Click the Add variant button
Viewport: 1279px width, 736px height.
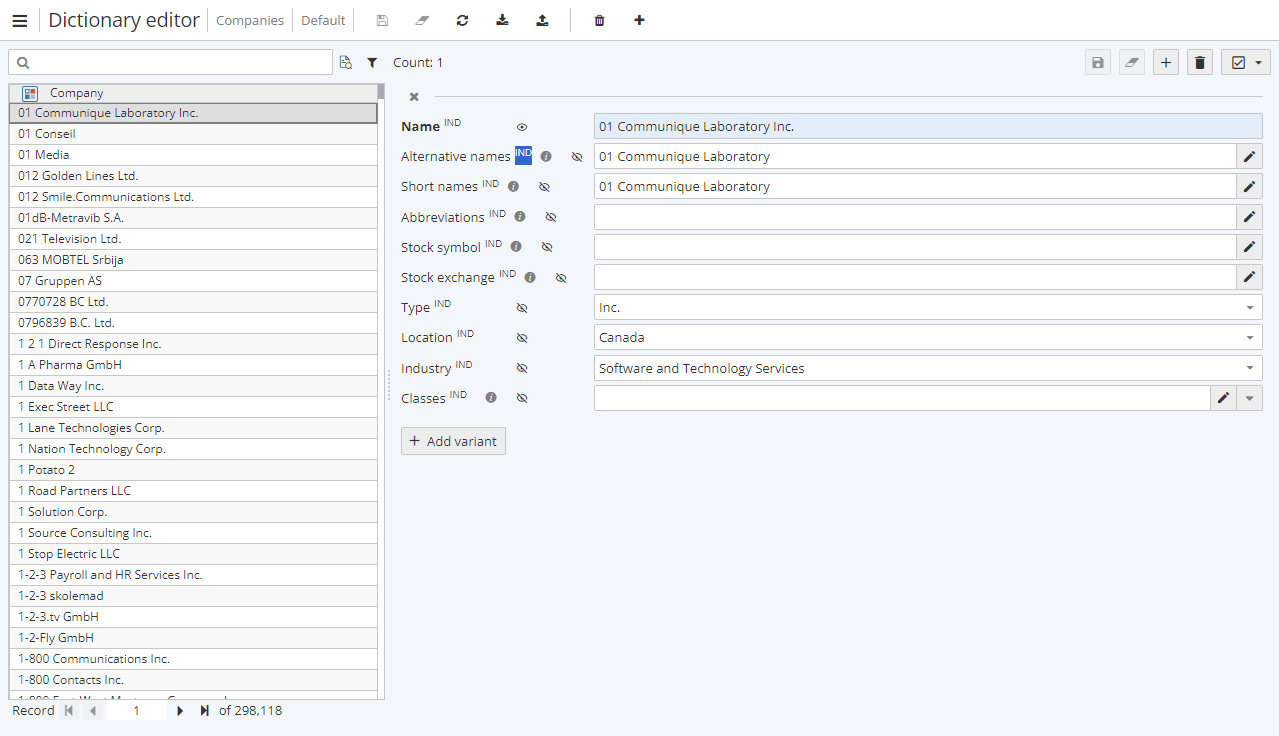coord(453,441)
